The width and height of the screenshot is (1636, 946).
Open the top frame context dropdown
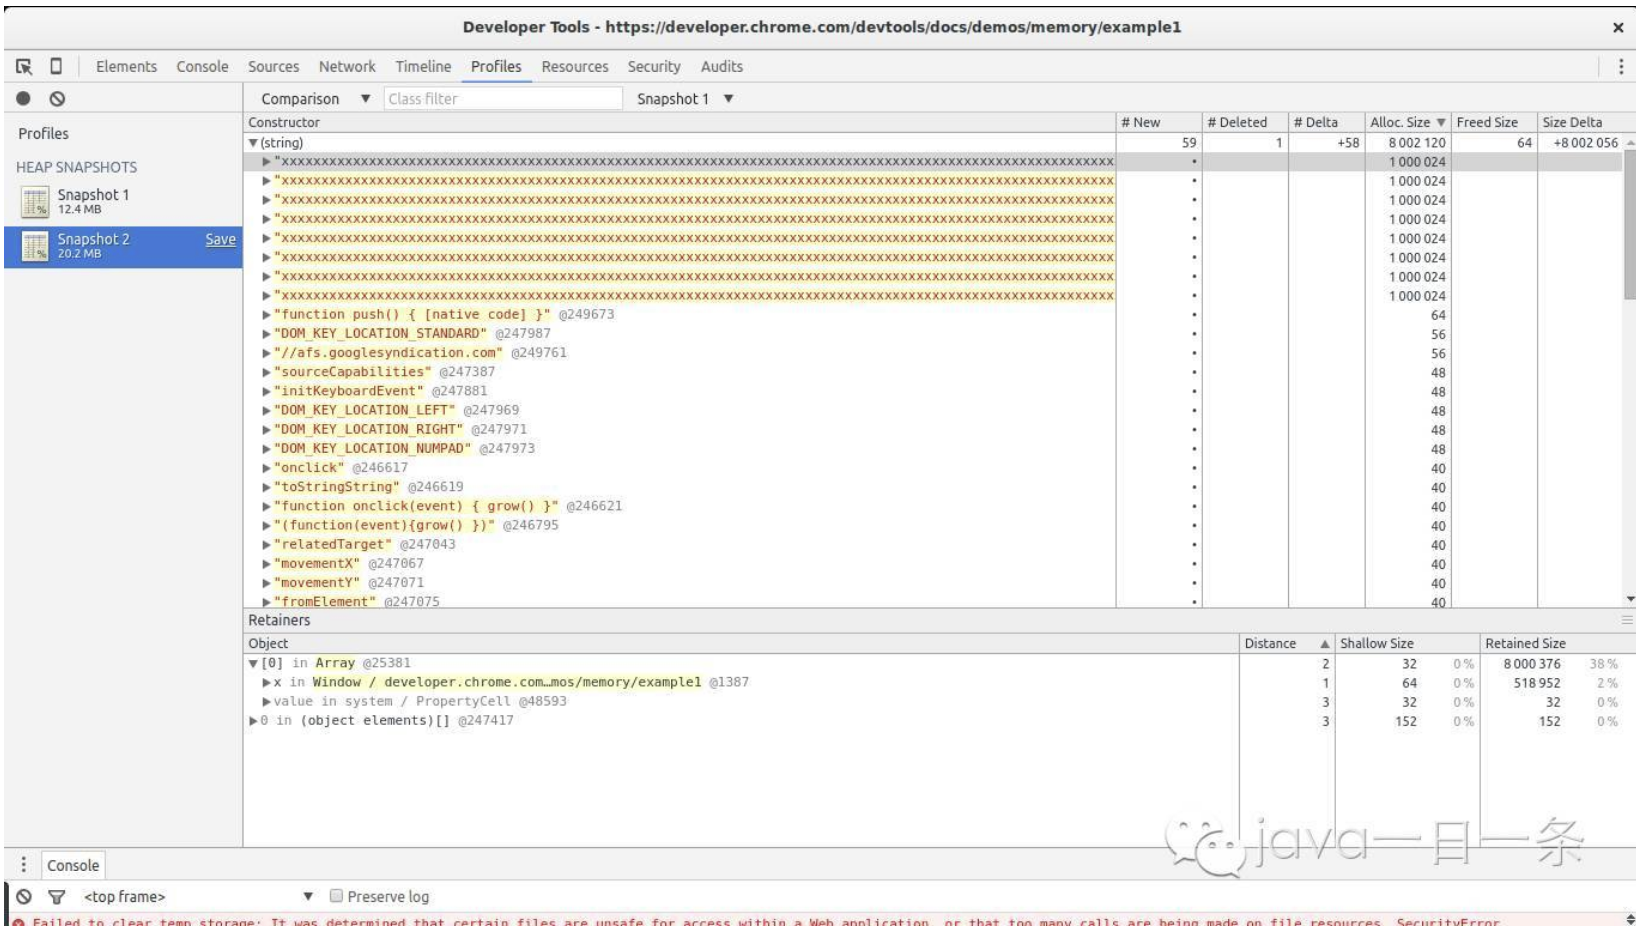tap(198, 897)
